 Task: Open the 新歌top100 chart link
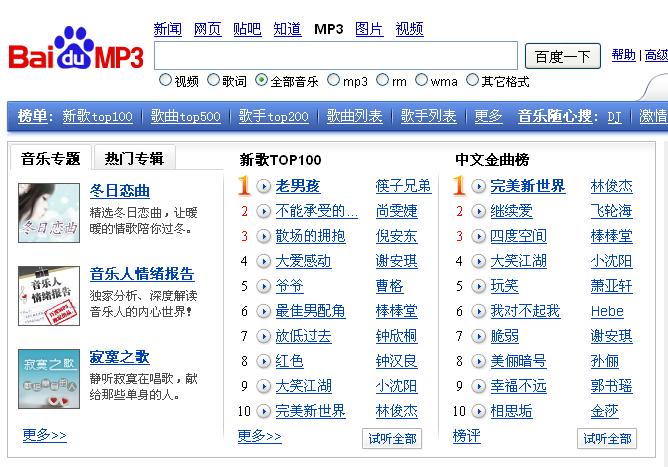point(98,116)
